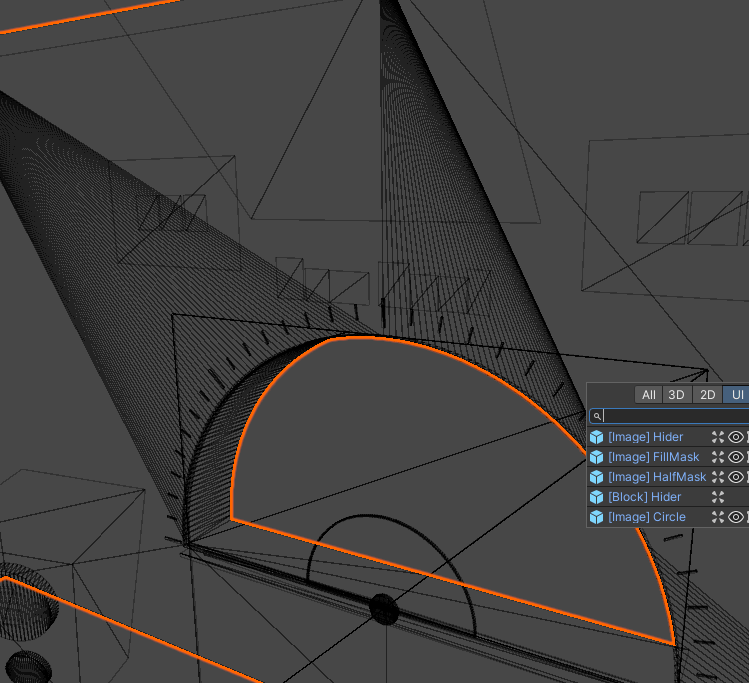Select the 2D filter tab

[x=707, y=395]
